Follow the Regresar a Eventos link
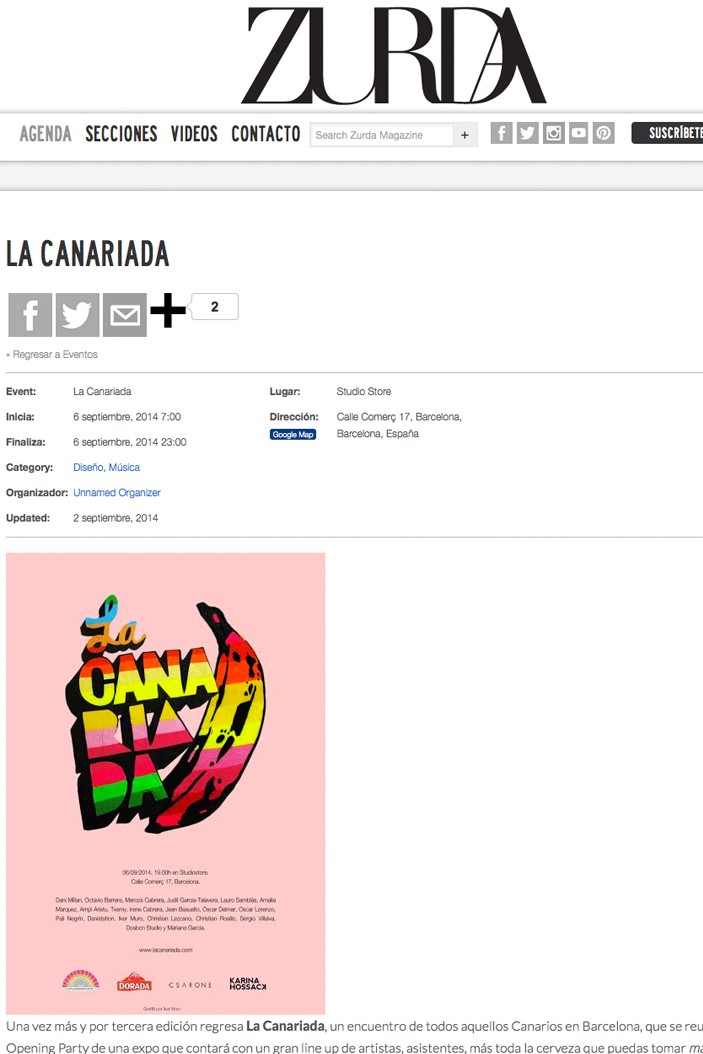 tap(55, 354)
